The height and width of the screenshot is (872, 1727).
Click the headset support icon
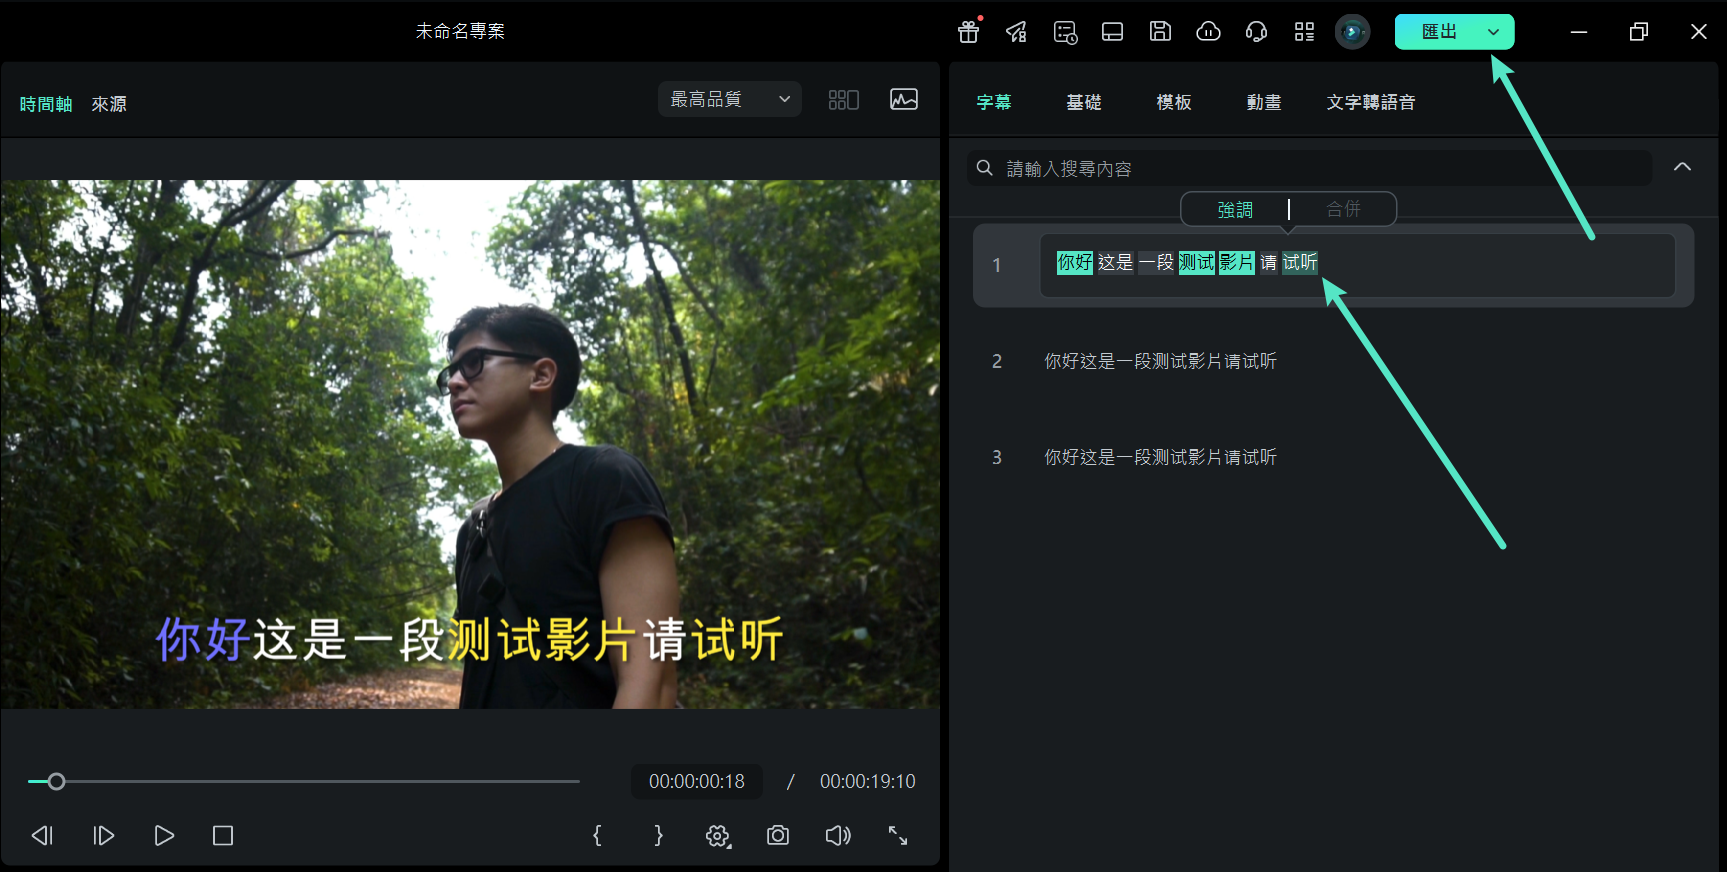(1256, 32)
